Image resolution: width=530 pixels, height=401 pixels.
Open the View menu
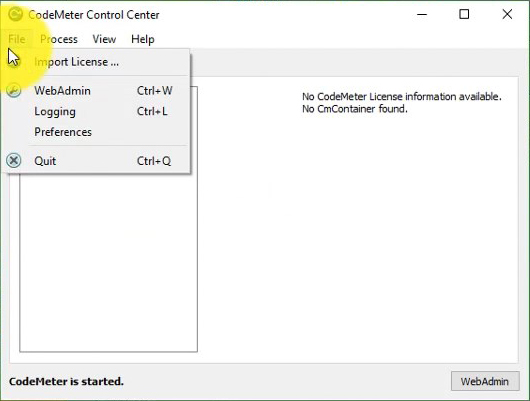[x=104, y=39]
